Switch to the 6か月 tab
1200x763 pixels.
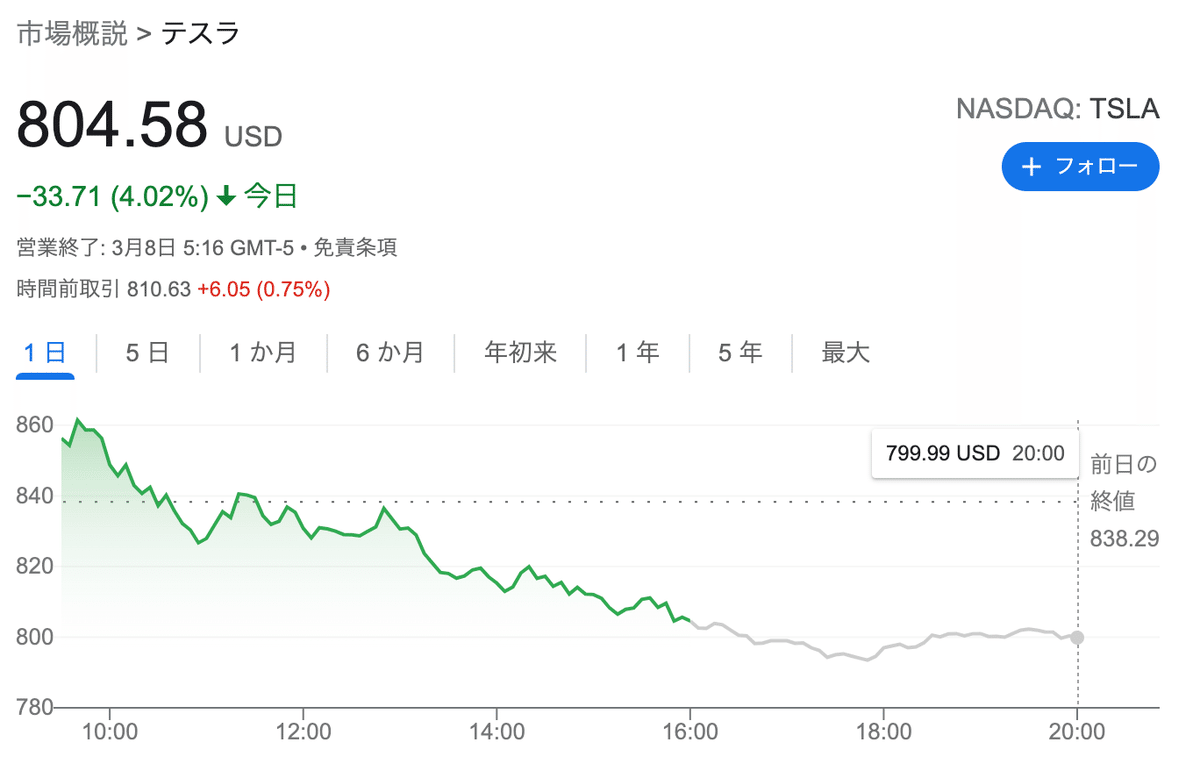(x=390, y=352)
